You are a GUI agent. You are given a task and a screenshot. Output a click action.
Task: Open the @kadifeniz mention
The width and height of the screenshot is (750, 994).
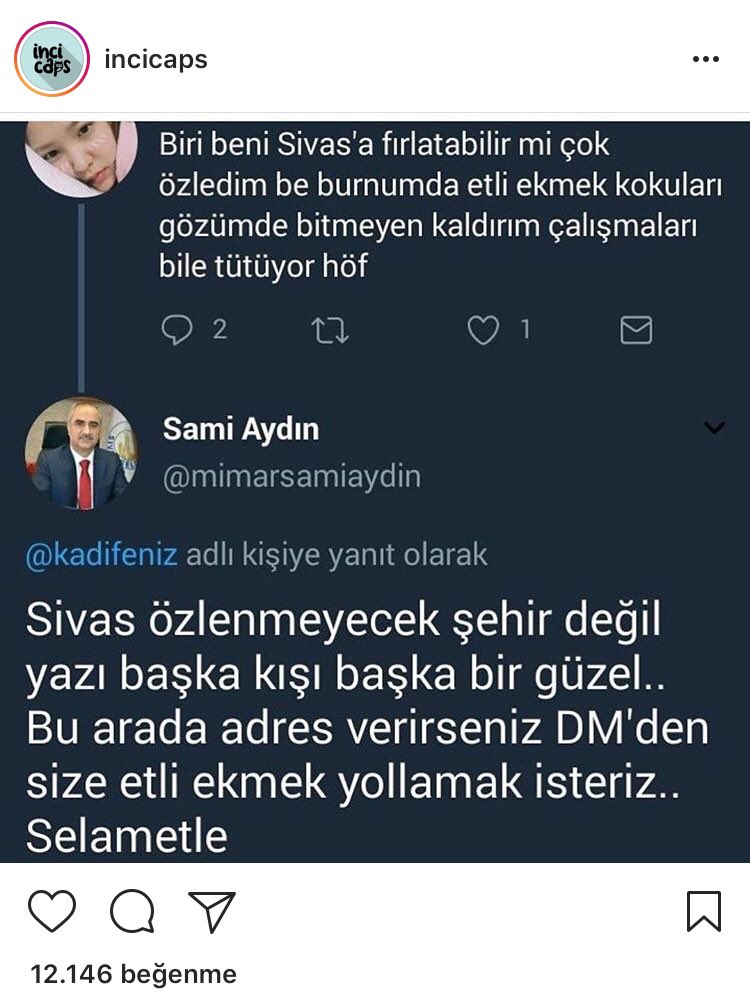101,555
